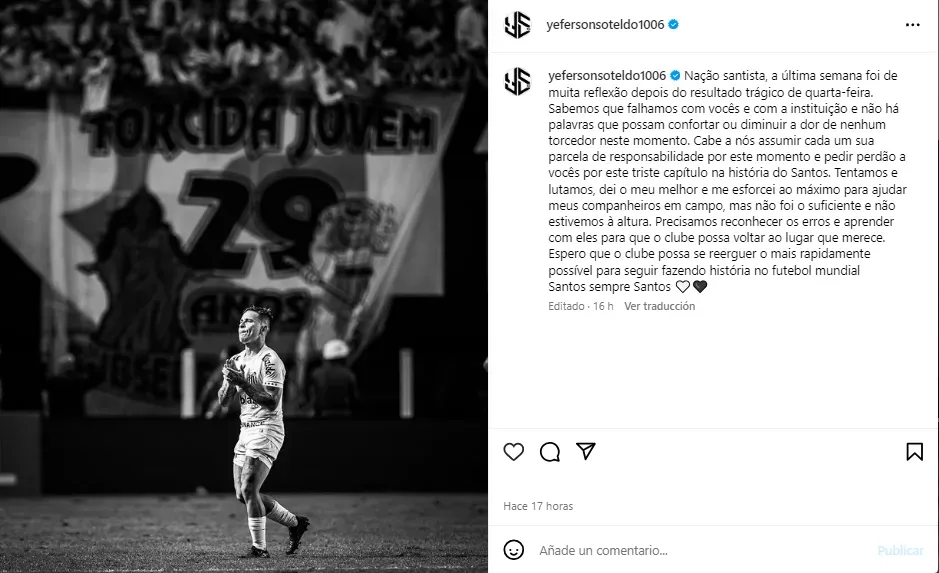Viewport: 939px width, 573px height.
Task: Click the black and white player photo
Action: (x=244, y=286)
